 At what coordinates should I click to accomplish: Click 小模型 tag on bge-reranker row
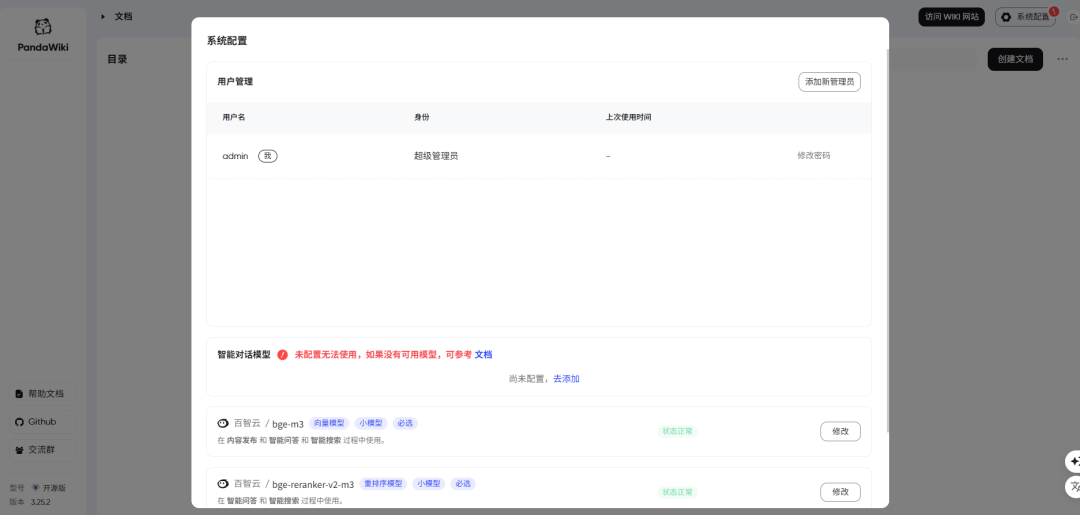click(x=429, y=484)
